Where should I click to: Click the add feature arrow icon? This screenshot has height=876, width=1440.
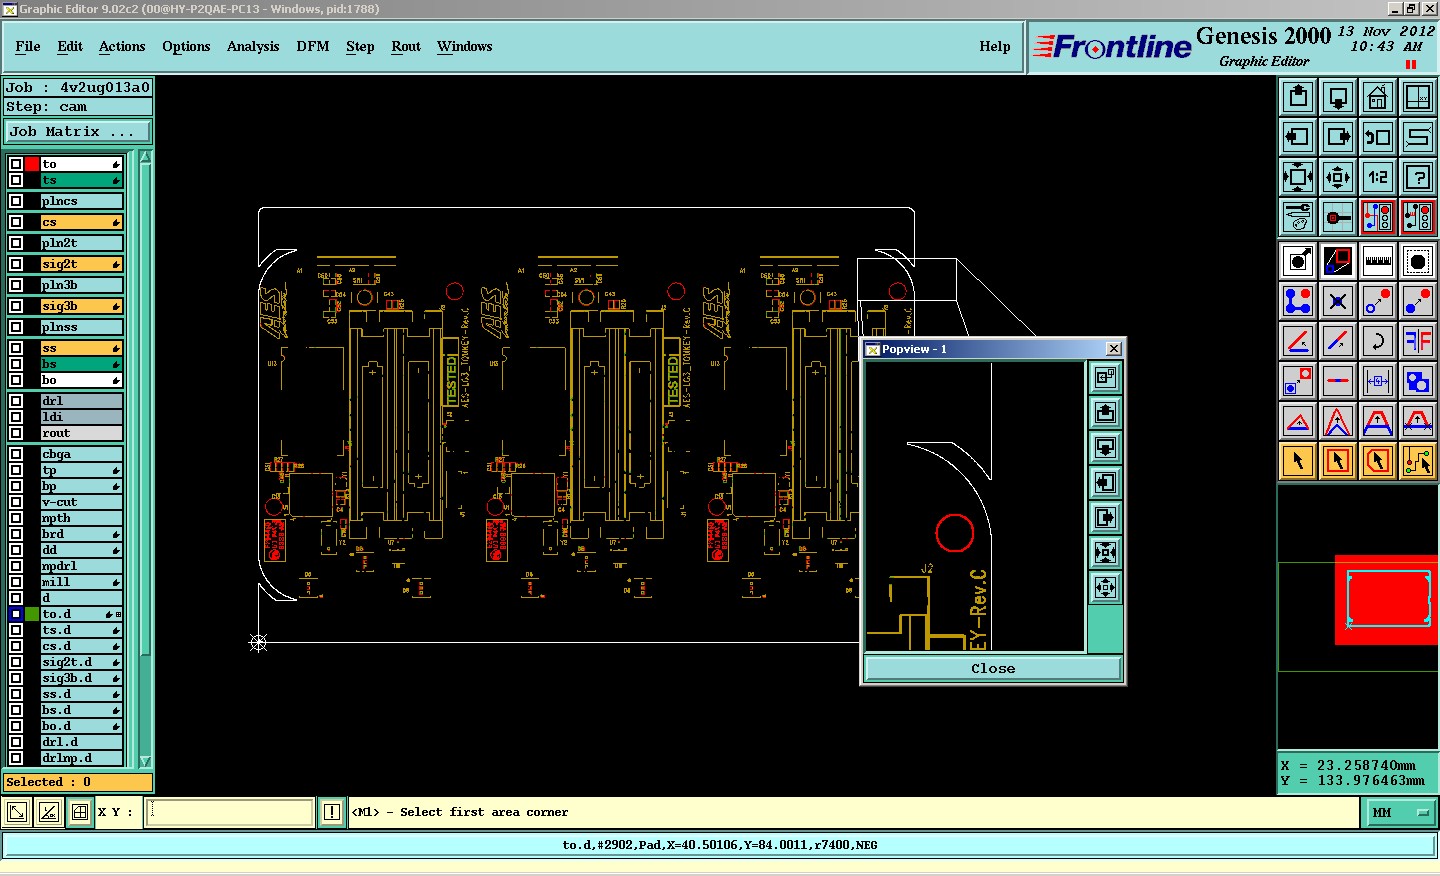[x=1298, y=261]
